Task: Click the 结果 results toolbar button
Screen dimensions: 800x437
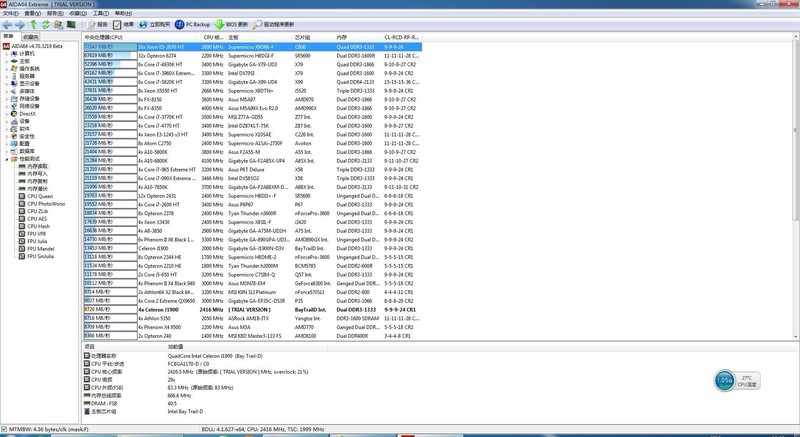Action: (123, 24)
